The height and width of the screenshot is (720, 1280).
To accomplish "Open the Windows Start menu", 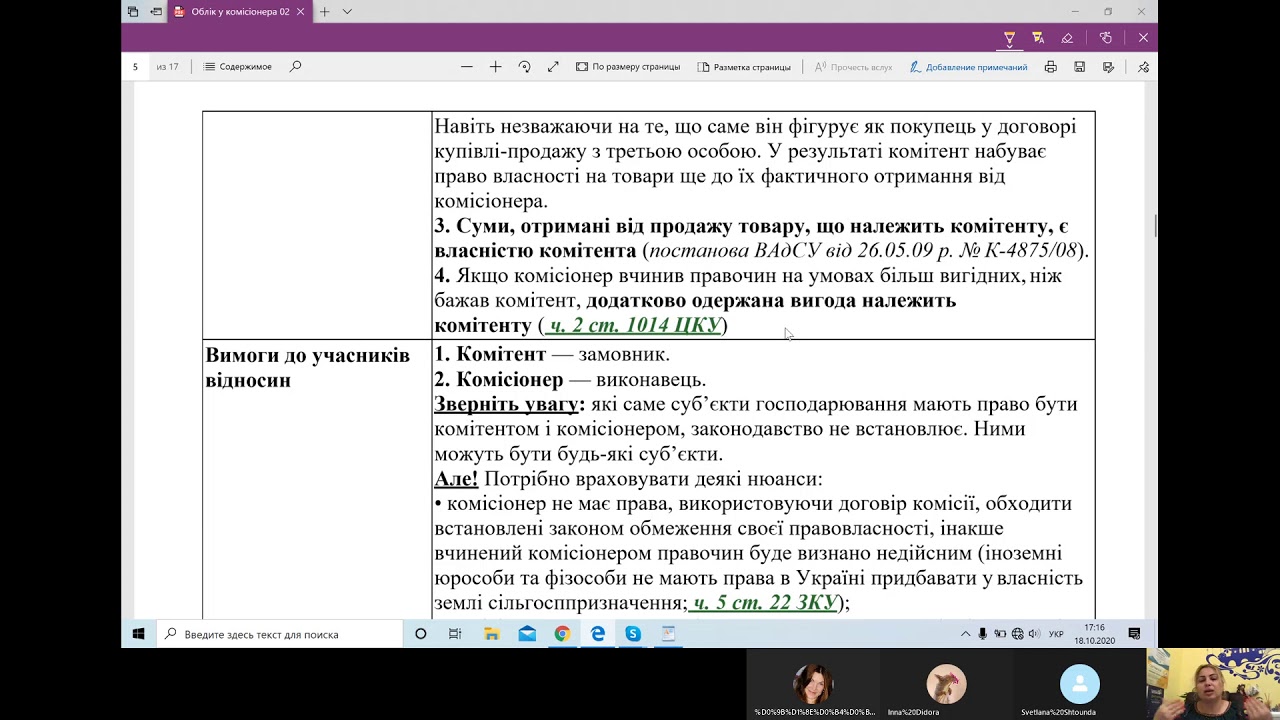I will point(138,634).
